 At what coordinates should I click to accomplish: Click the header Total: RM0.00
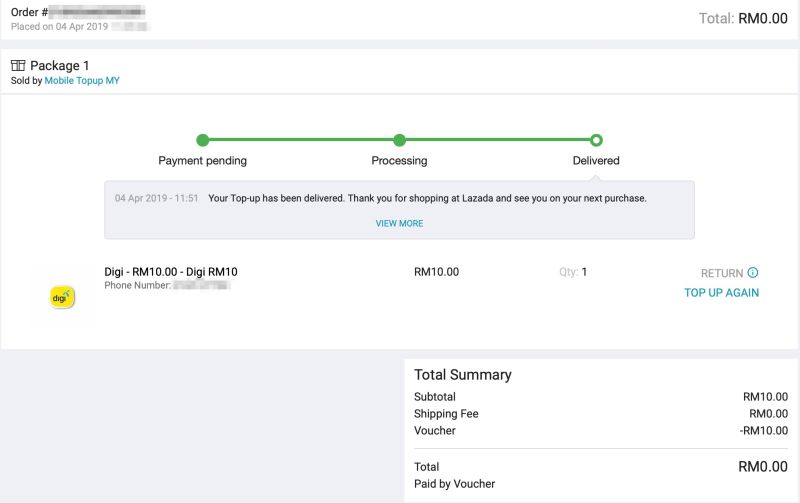click(x=743, y=18)
